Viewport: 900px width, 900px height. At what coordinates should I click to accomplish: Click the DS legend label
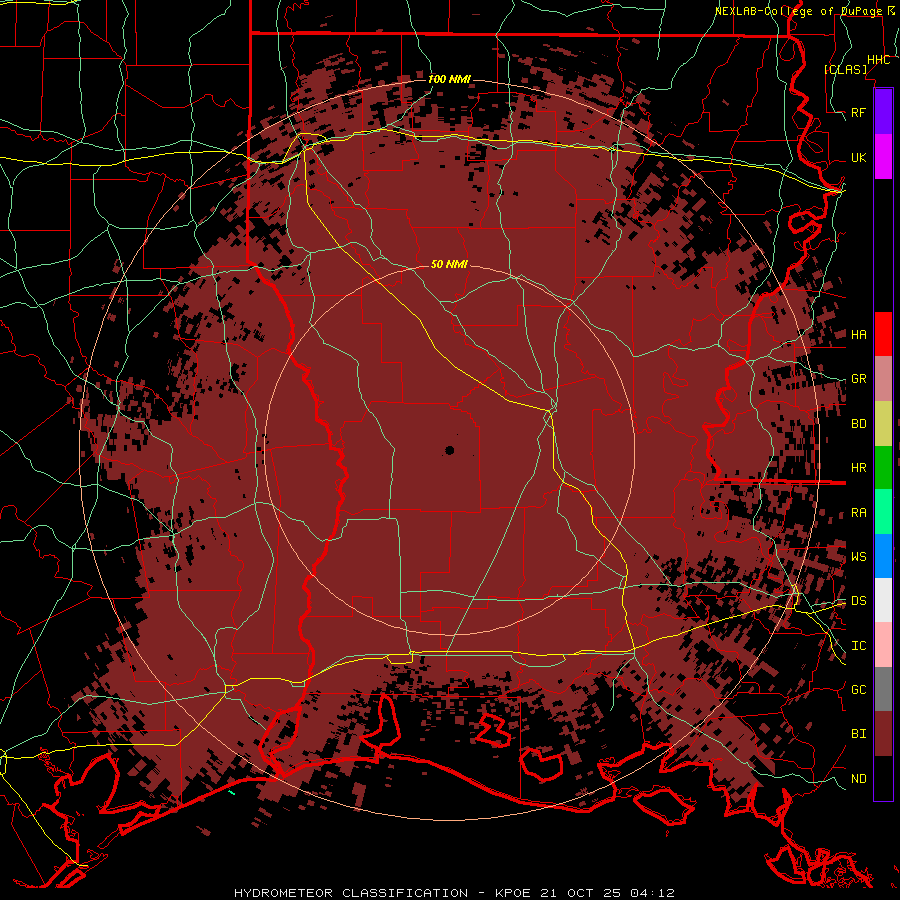(x=859, y=601)
